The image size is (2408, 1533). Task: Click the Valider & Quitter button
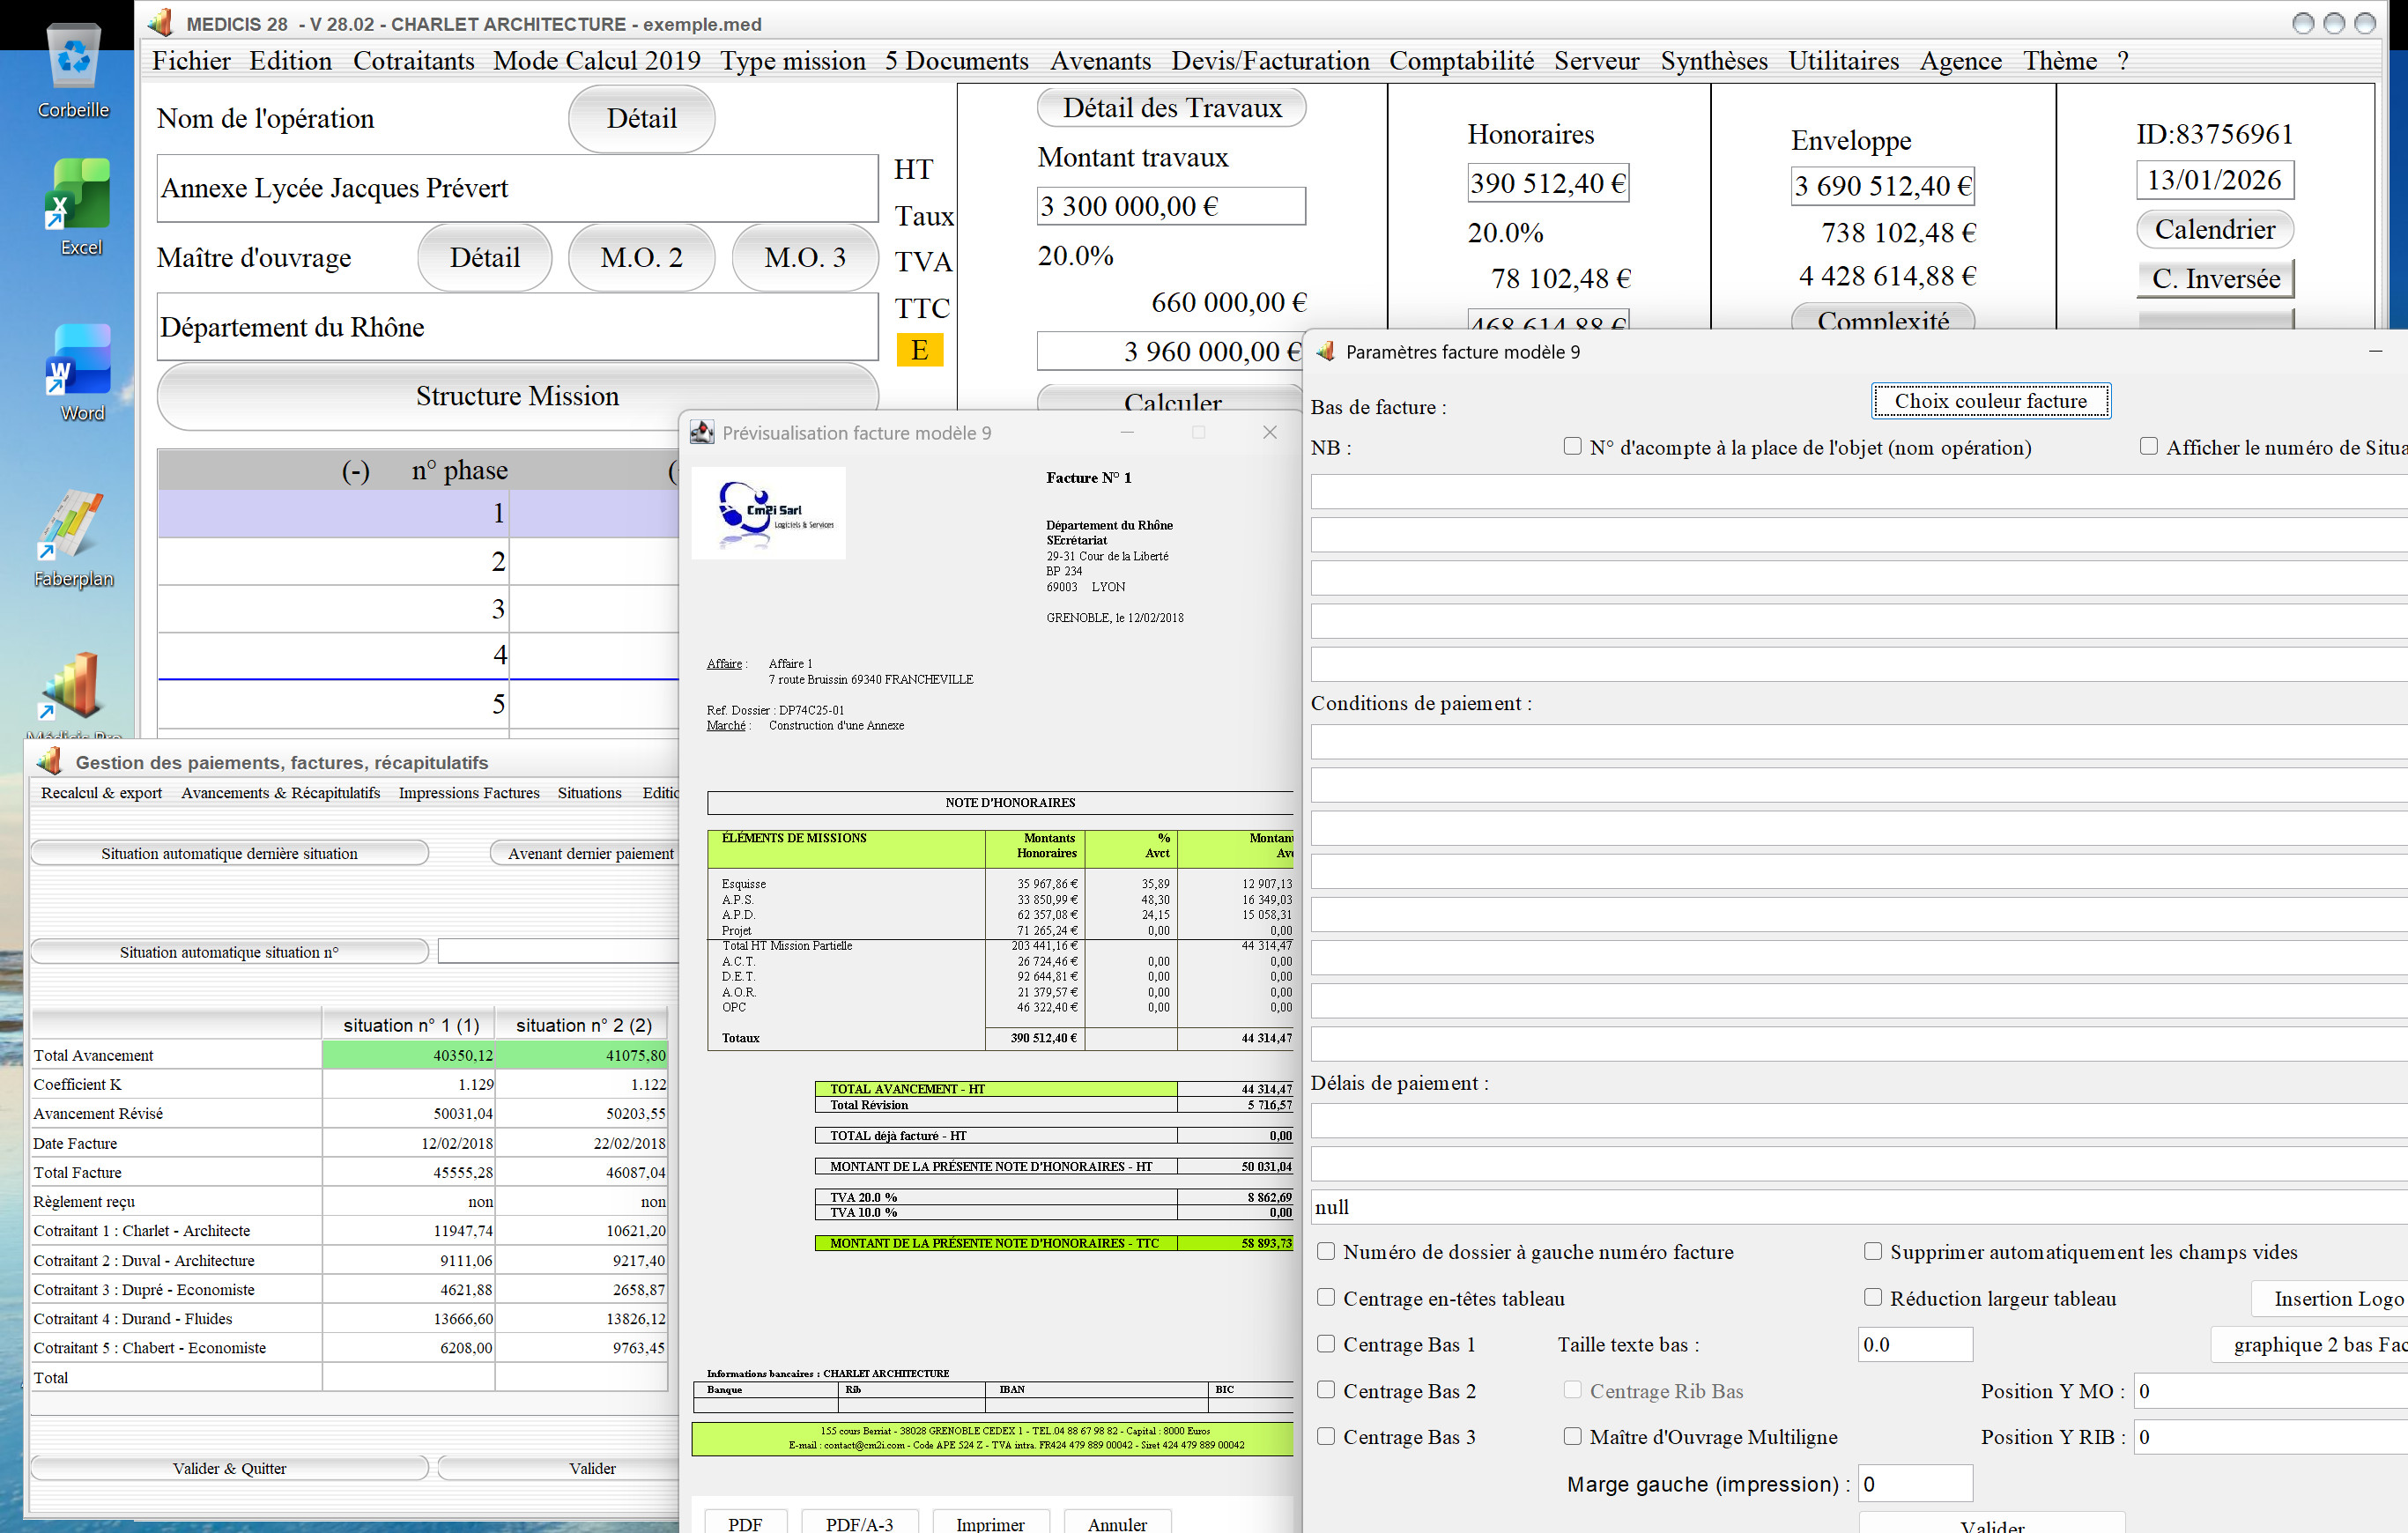tap(229, 1468)
